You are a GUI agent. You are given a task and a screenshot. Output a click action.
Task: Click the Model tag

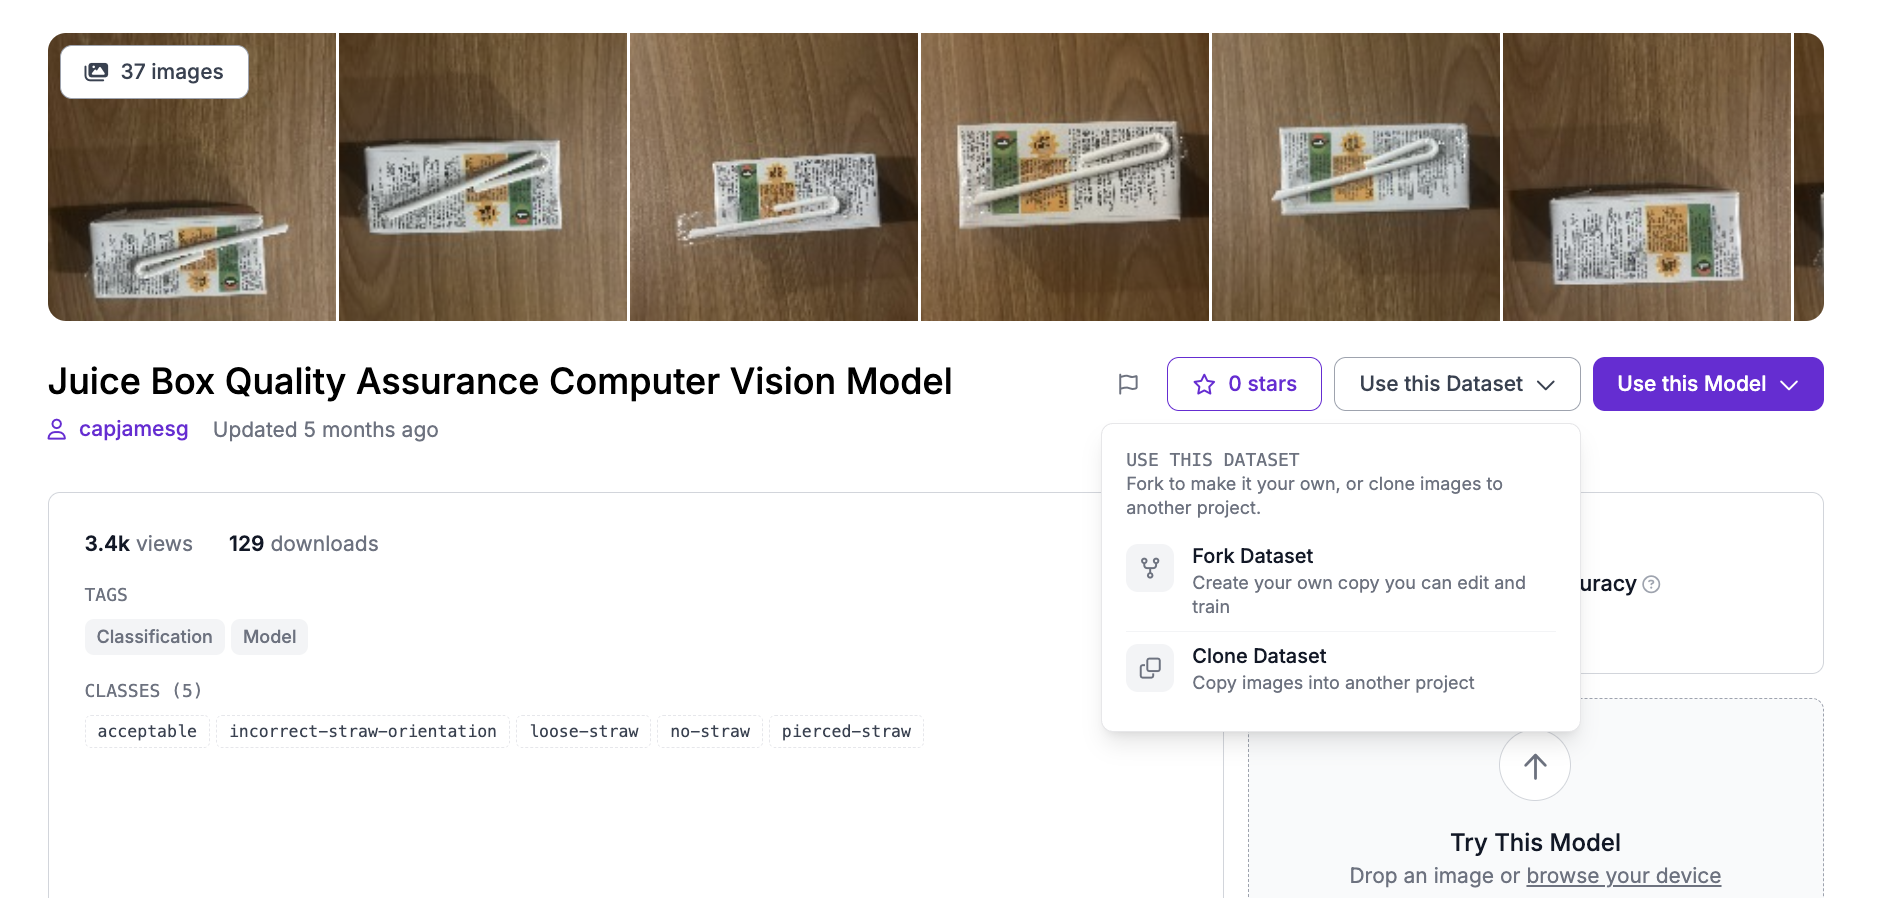click(x=269, y=637)
